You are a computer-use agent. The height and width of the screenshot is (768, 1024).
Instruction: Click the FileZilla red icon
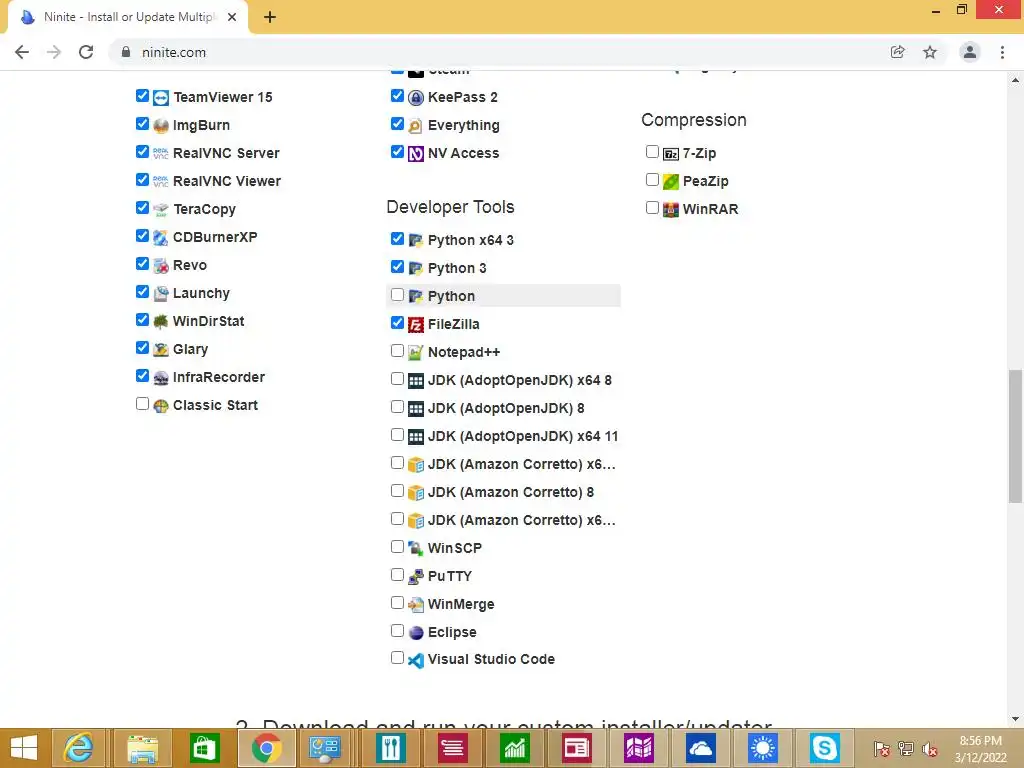[x=416, y=325]
